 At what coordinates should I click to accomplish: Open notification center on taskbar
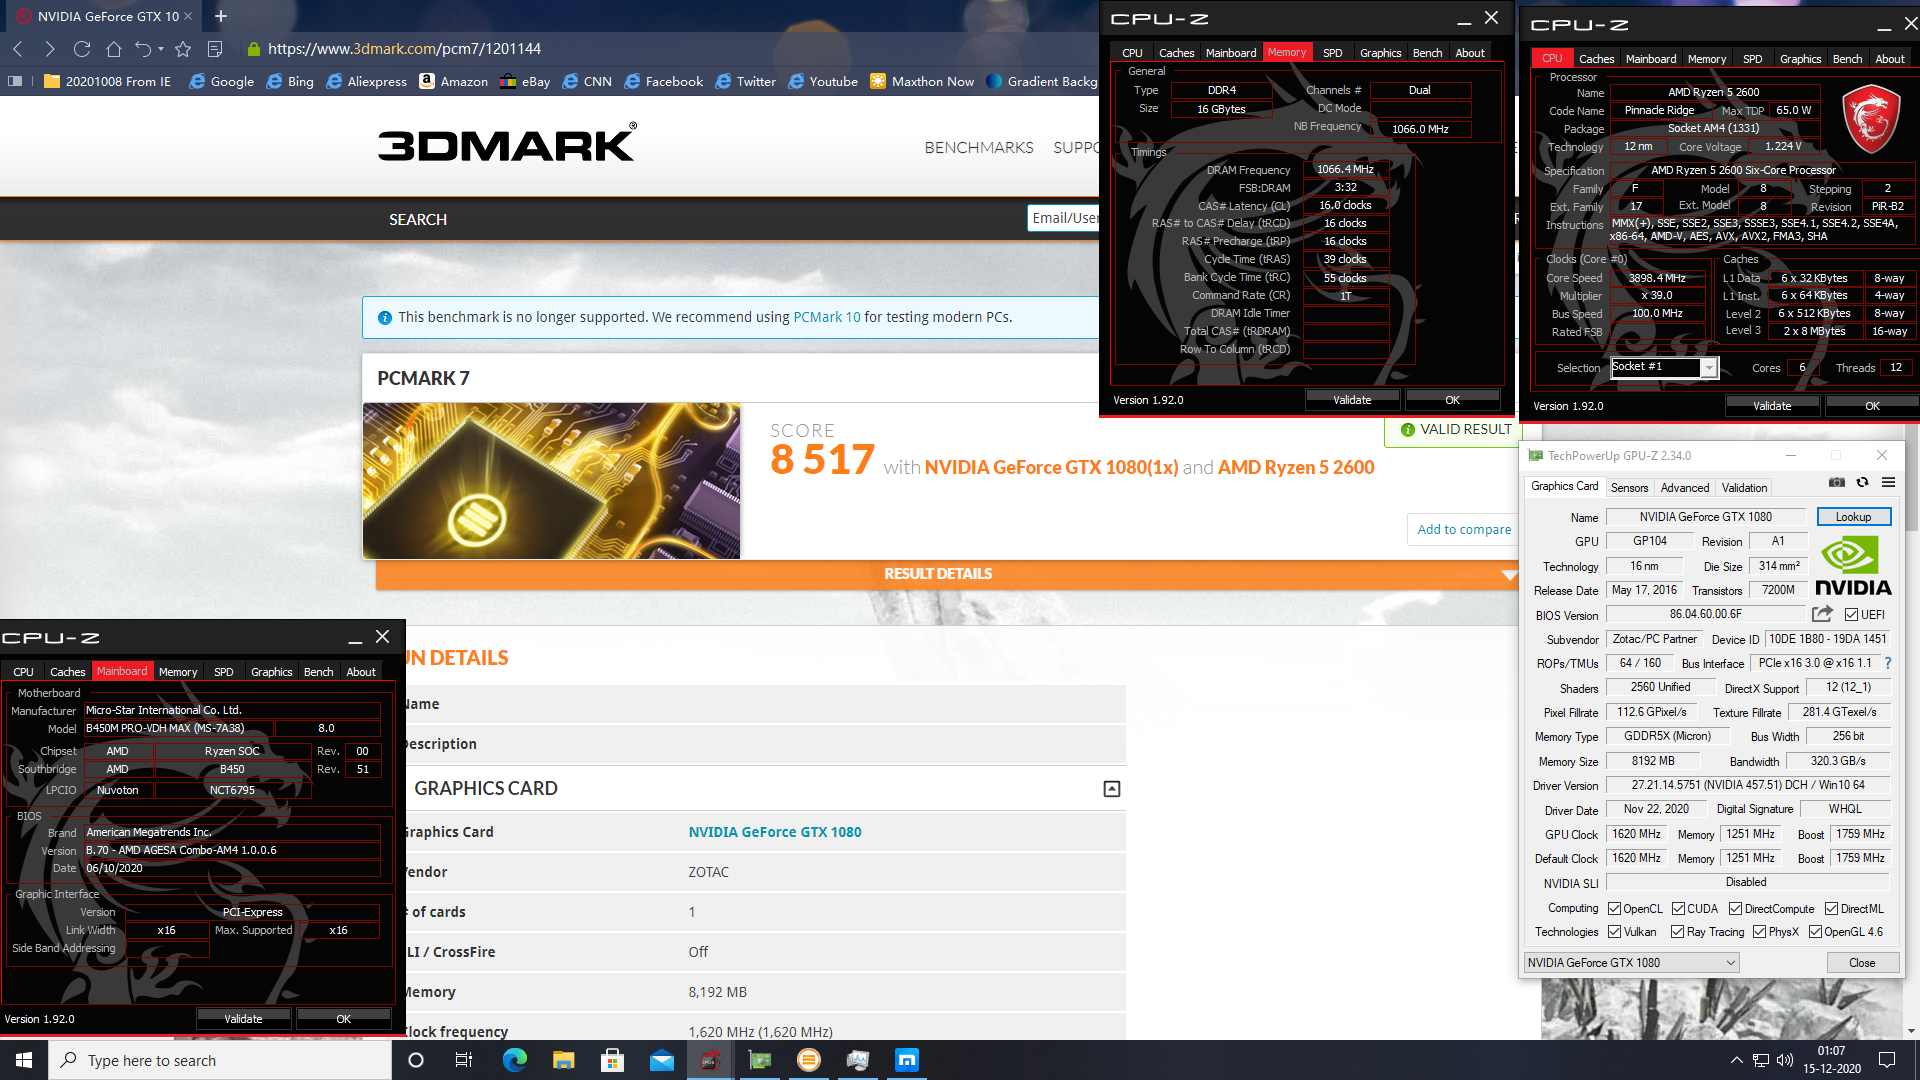point(1887,1060)
